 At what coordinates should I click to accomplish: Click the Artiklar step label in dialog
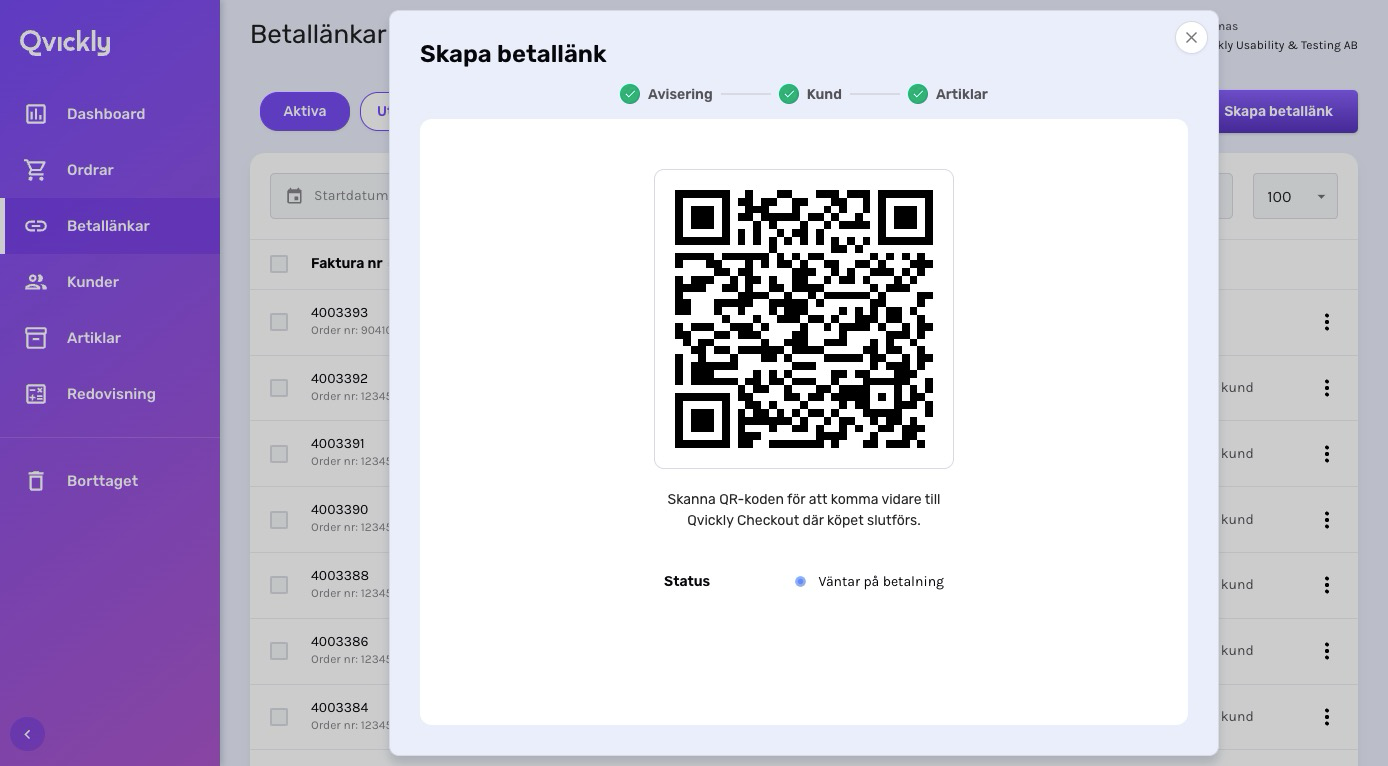pyautogui.click(x=962, y=94)
